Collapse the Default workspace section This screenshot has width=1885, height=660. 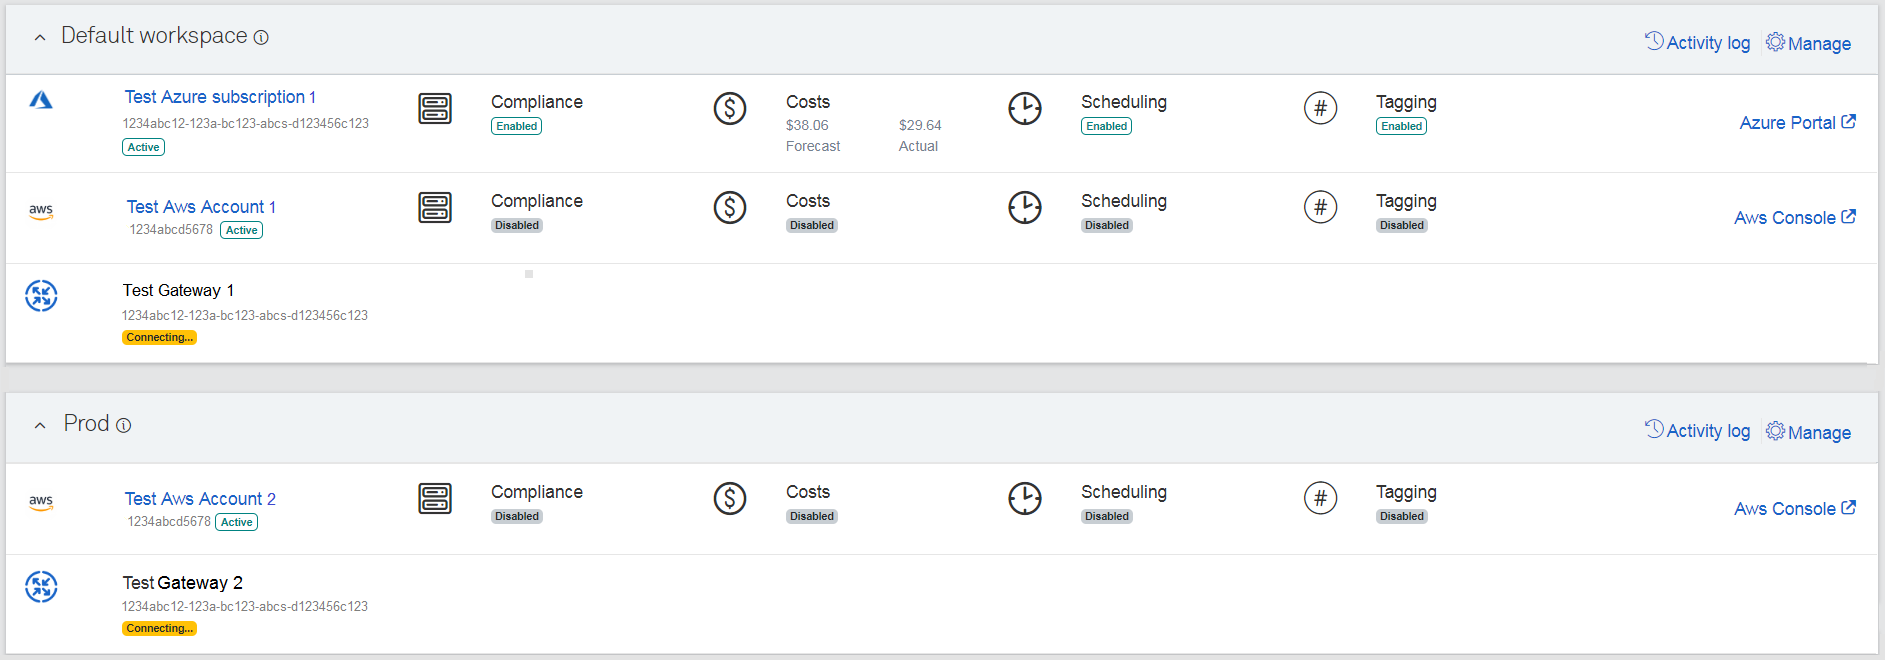pyautogui.click(x=40, y=38)
